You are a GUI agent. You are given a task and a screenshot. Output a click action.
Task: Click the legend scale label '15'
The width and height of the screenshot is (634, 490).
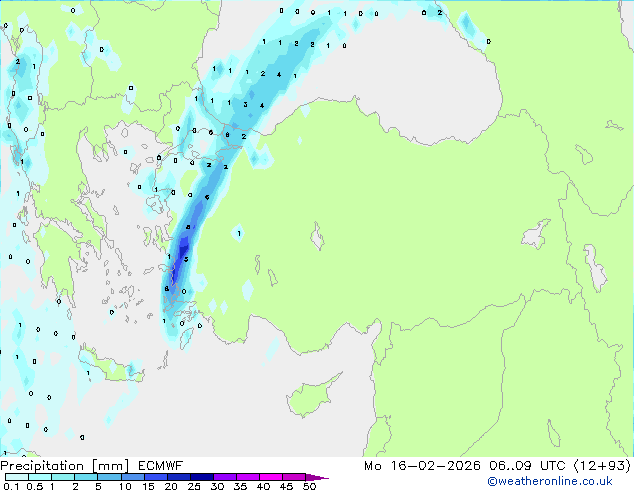[x=148, y=486]
